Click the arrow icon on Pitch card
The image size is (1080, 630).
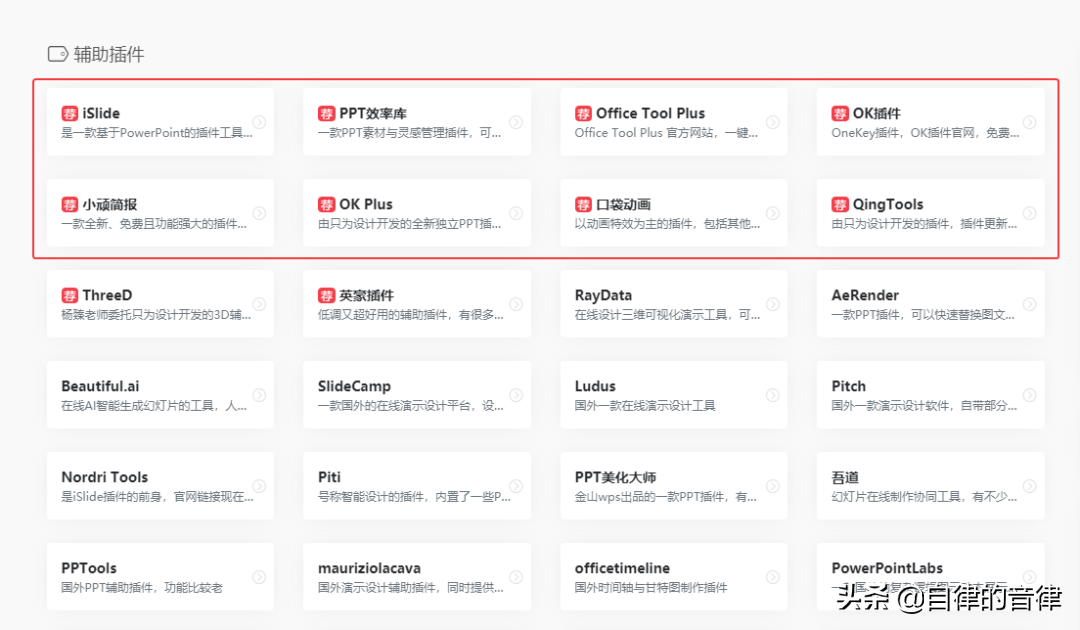coord(1030,395)
